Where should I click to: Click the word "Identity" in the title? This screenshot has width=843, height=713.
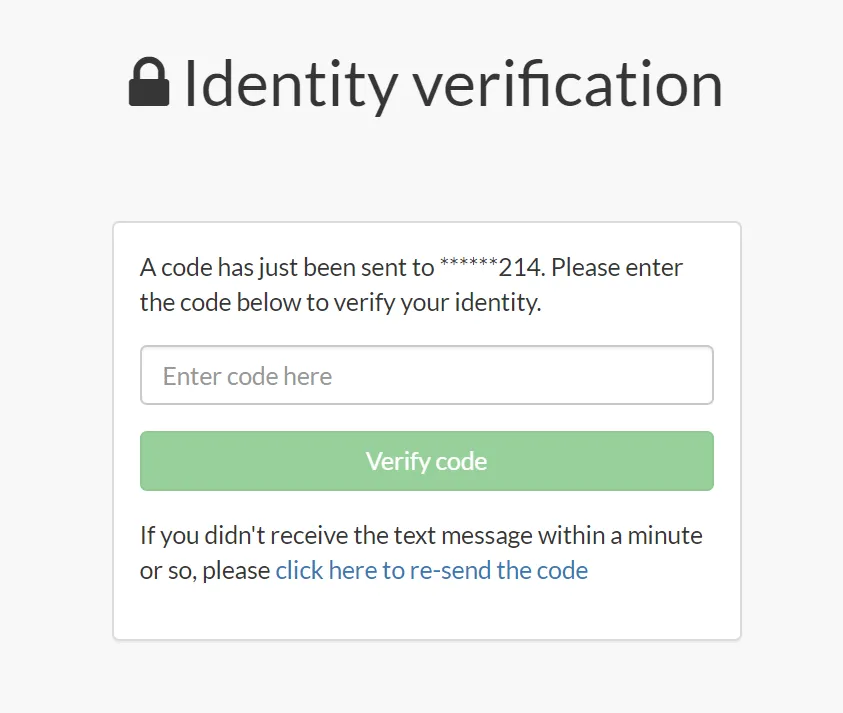click(x=290, y=84)
